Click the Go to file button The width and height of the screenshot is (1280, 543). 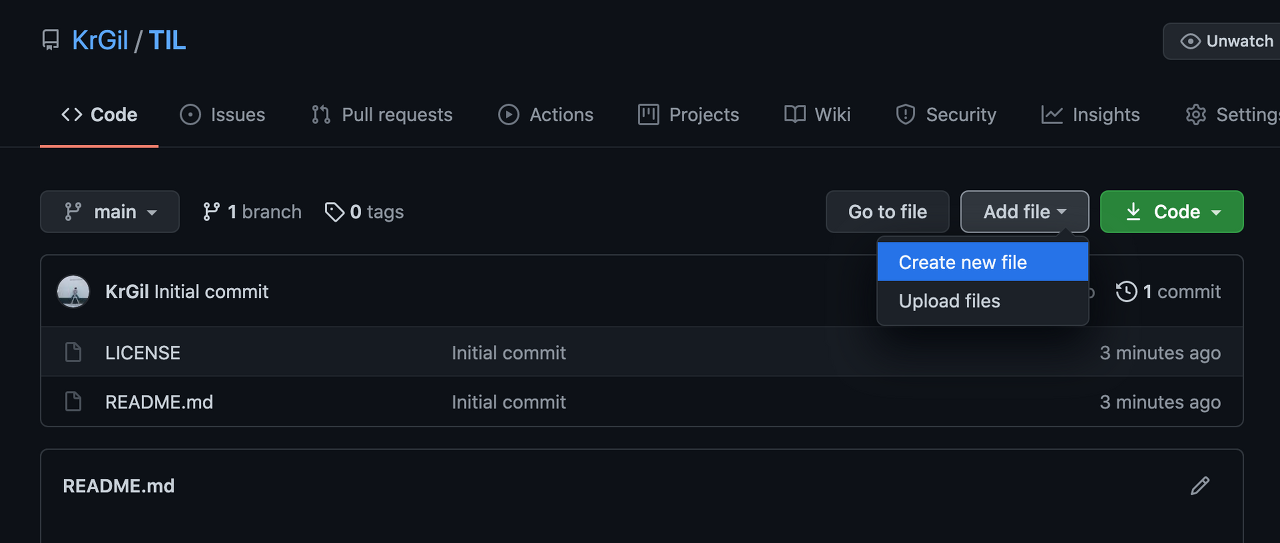tap(888, 212)
